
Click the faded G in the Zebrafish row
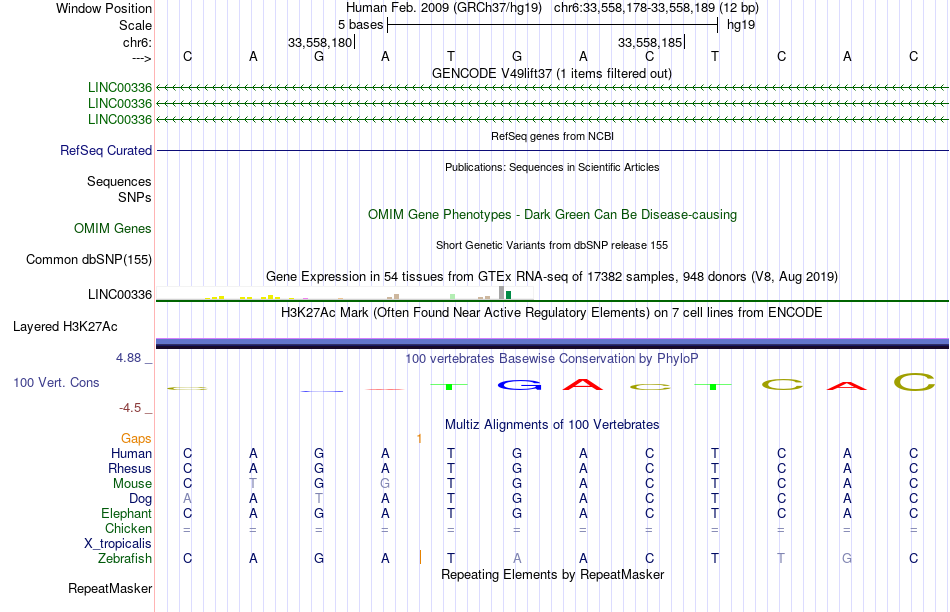(847, 558)
